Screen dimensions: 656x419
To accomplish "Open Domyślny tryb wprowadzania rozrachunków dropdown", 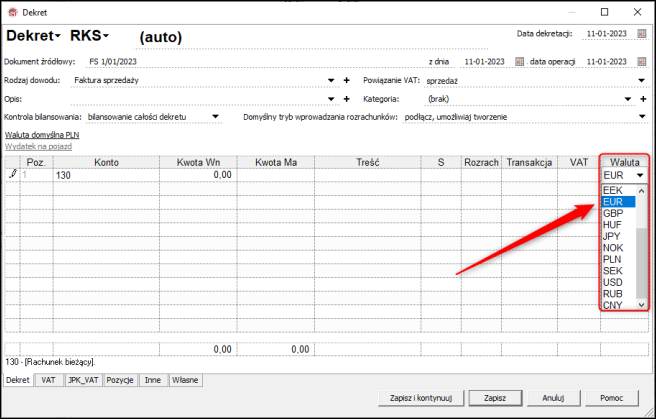I will pos(642,117).
